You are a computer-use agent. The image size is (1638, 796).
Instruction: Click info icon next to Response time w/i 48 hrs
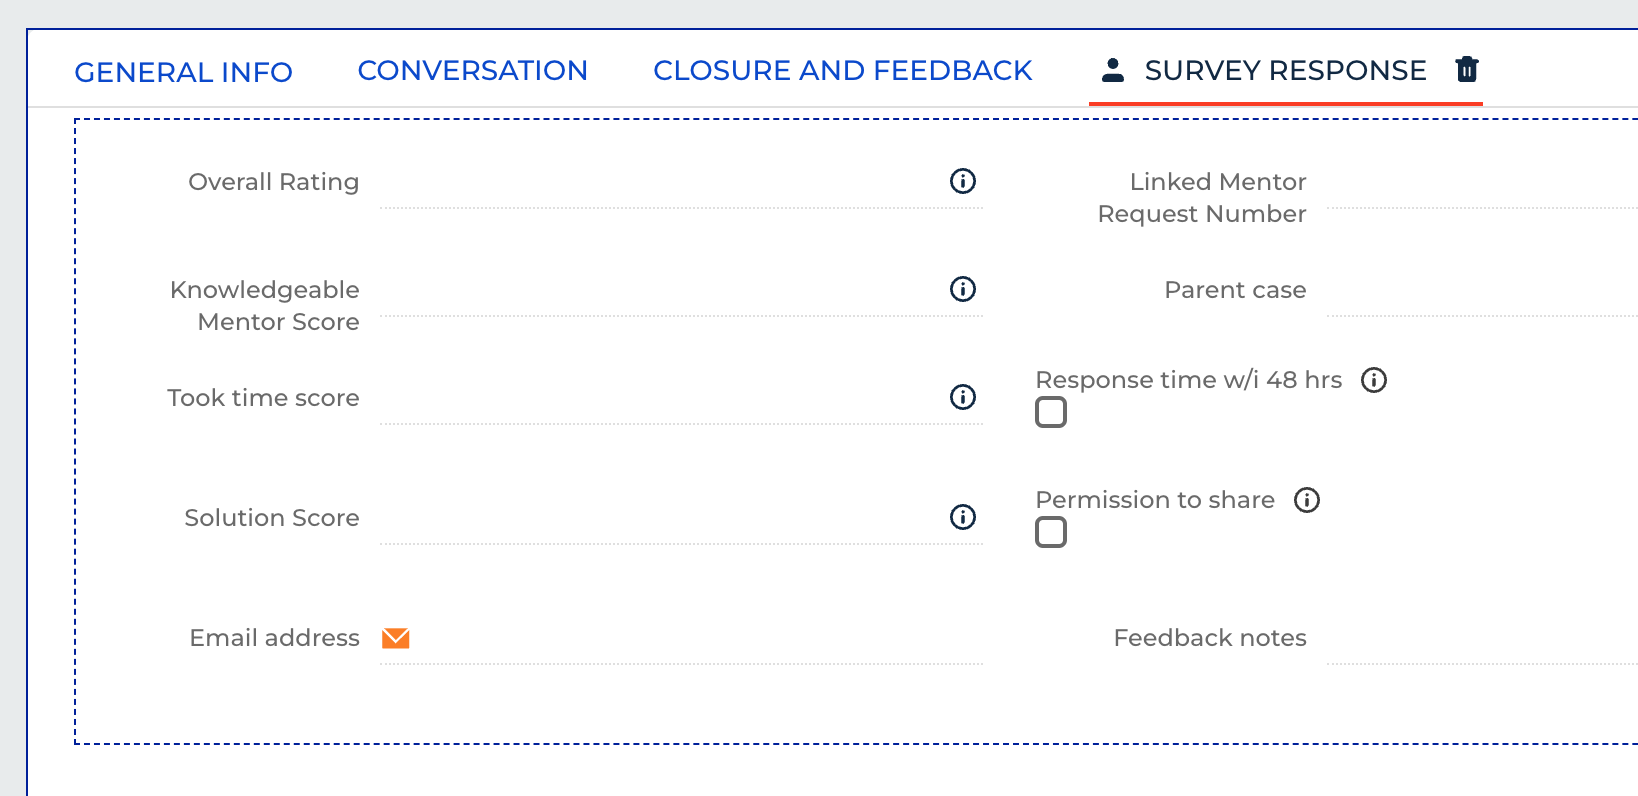[x=1374, y=380]
